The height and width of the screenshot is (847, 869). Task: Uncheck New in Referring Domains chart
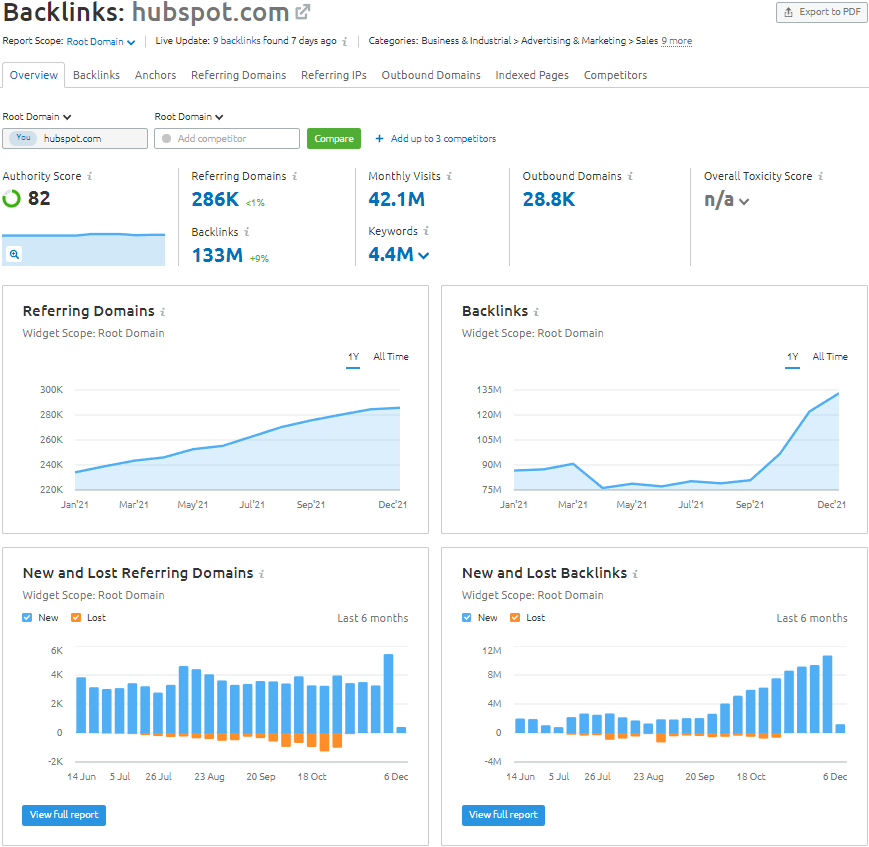point(27,618)
